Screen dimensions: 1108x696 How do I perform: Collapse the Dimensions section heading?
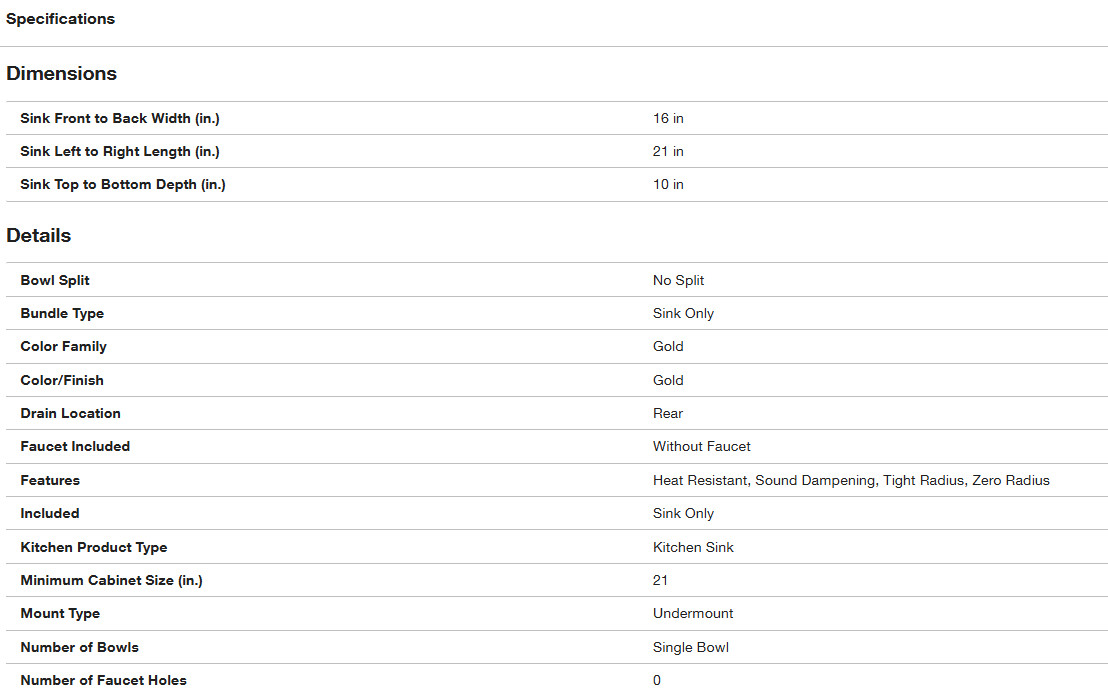pos(61,74)
